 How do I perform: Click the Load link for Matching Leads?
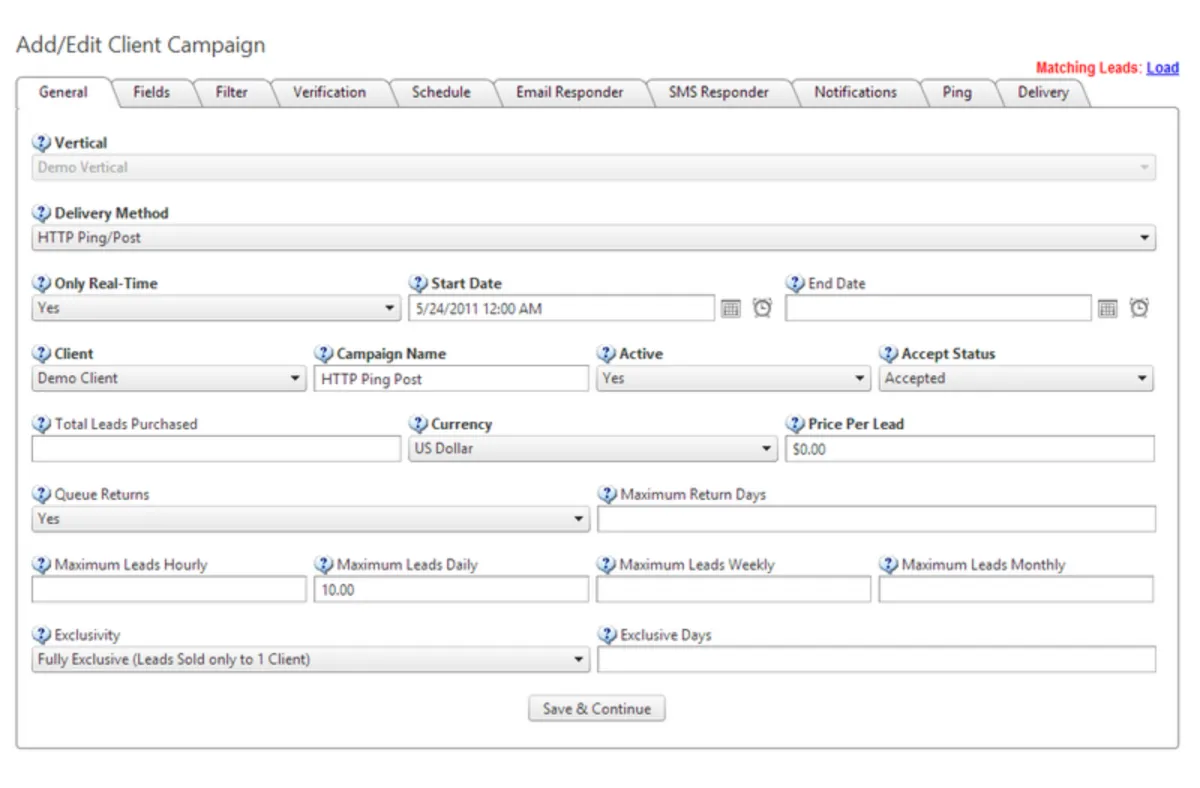[x=1162, y=68]
